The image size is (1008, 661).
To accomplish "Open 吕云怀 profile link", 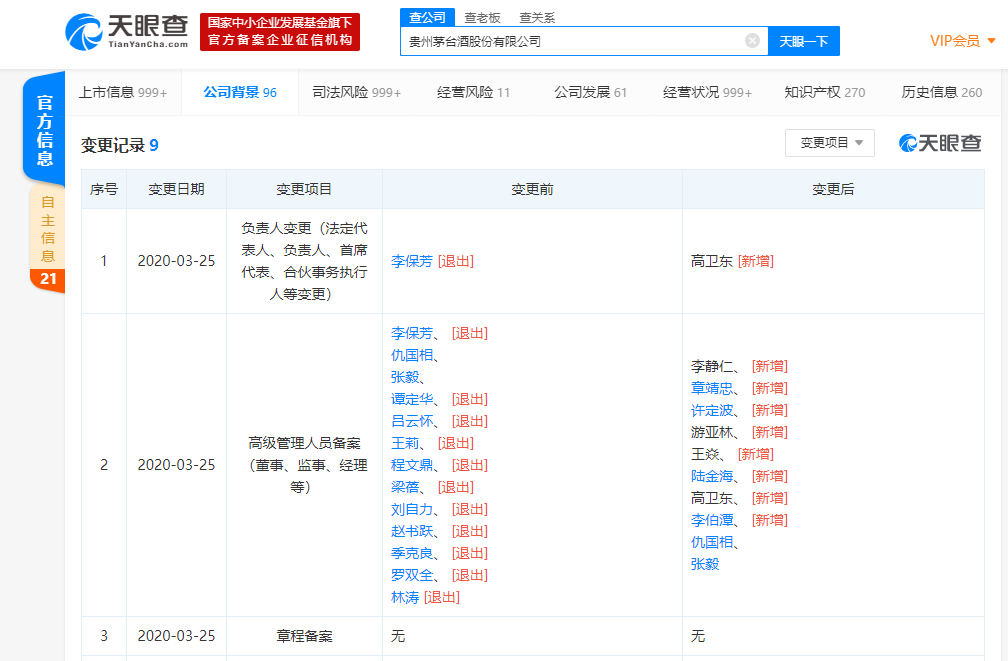I will point(411,421).
